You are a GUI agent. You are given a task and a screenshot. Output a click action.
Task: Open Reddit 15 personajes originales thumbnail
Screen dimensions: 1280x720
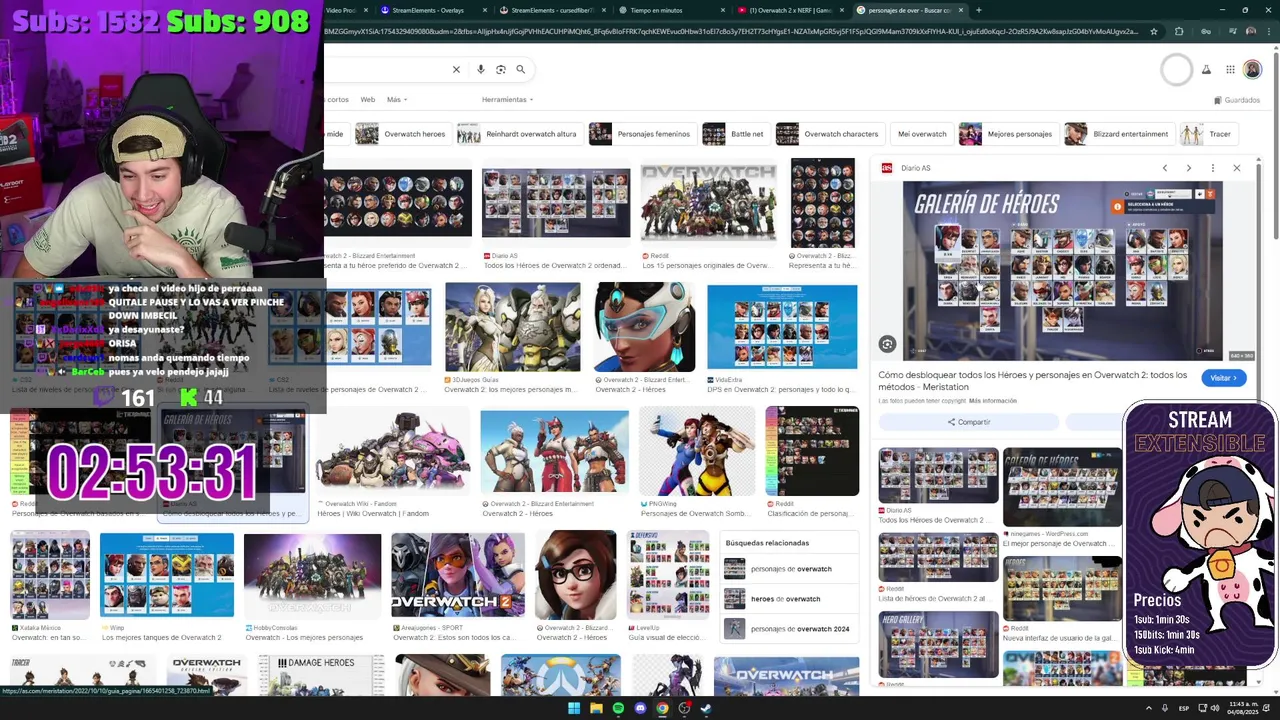(x=708, y=202)
